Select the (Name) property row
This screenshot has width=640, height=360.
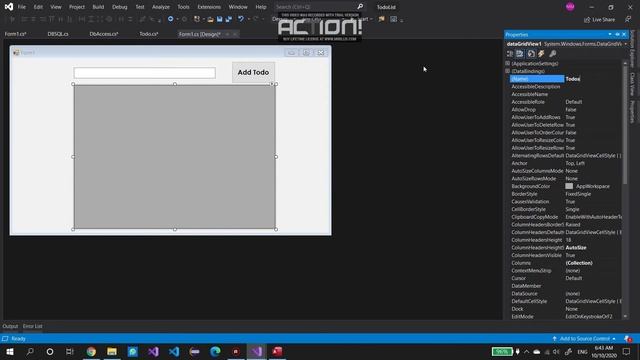(x=565, y=79)
